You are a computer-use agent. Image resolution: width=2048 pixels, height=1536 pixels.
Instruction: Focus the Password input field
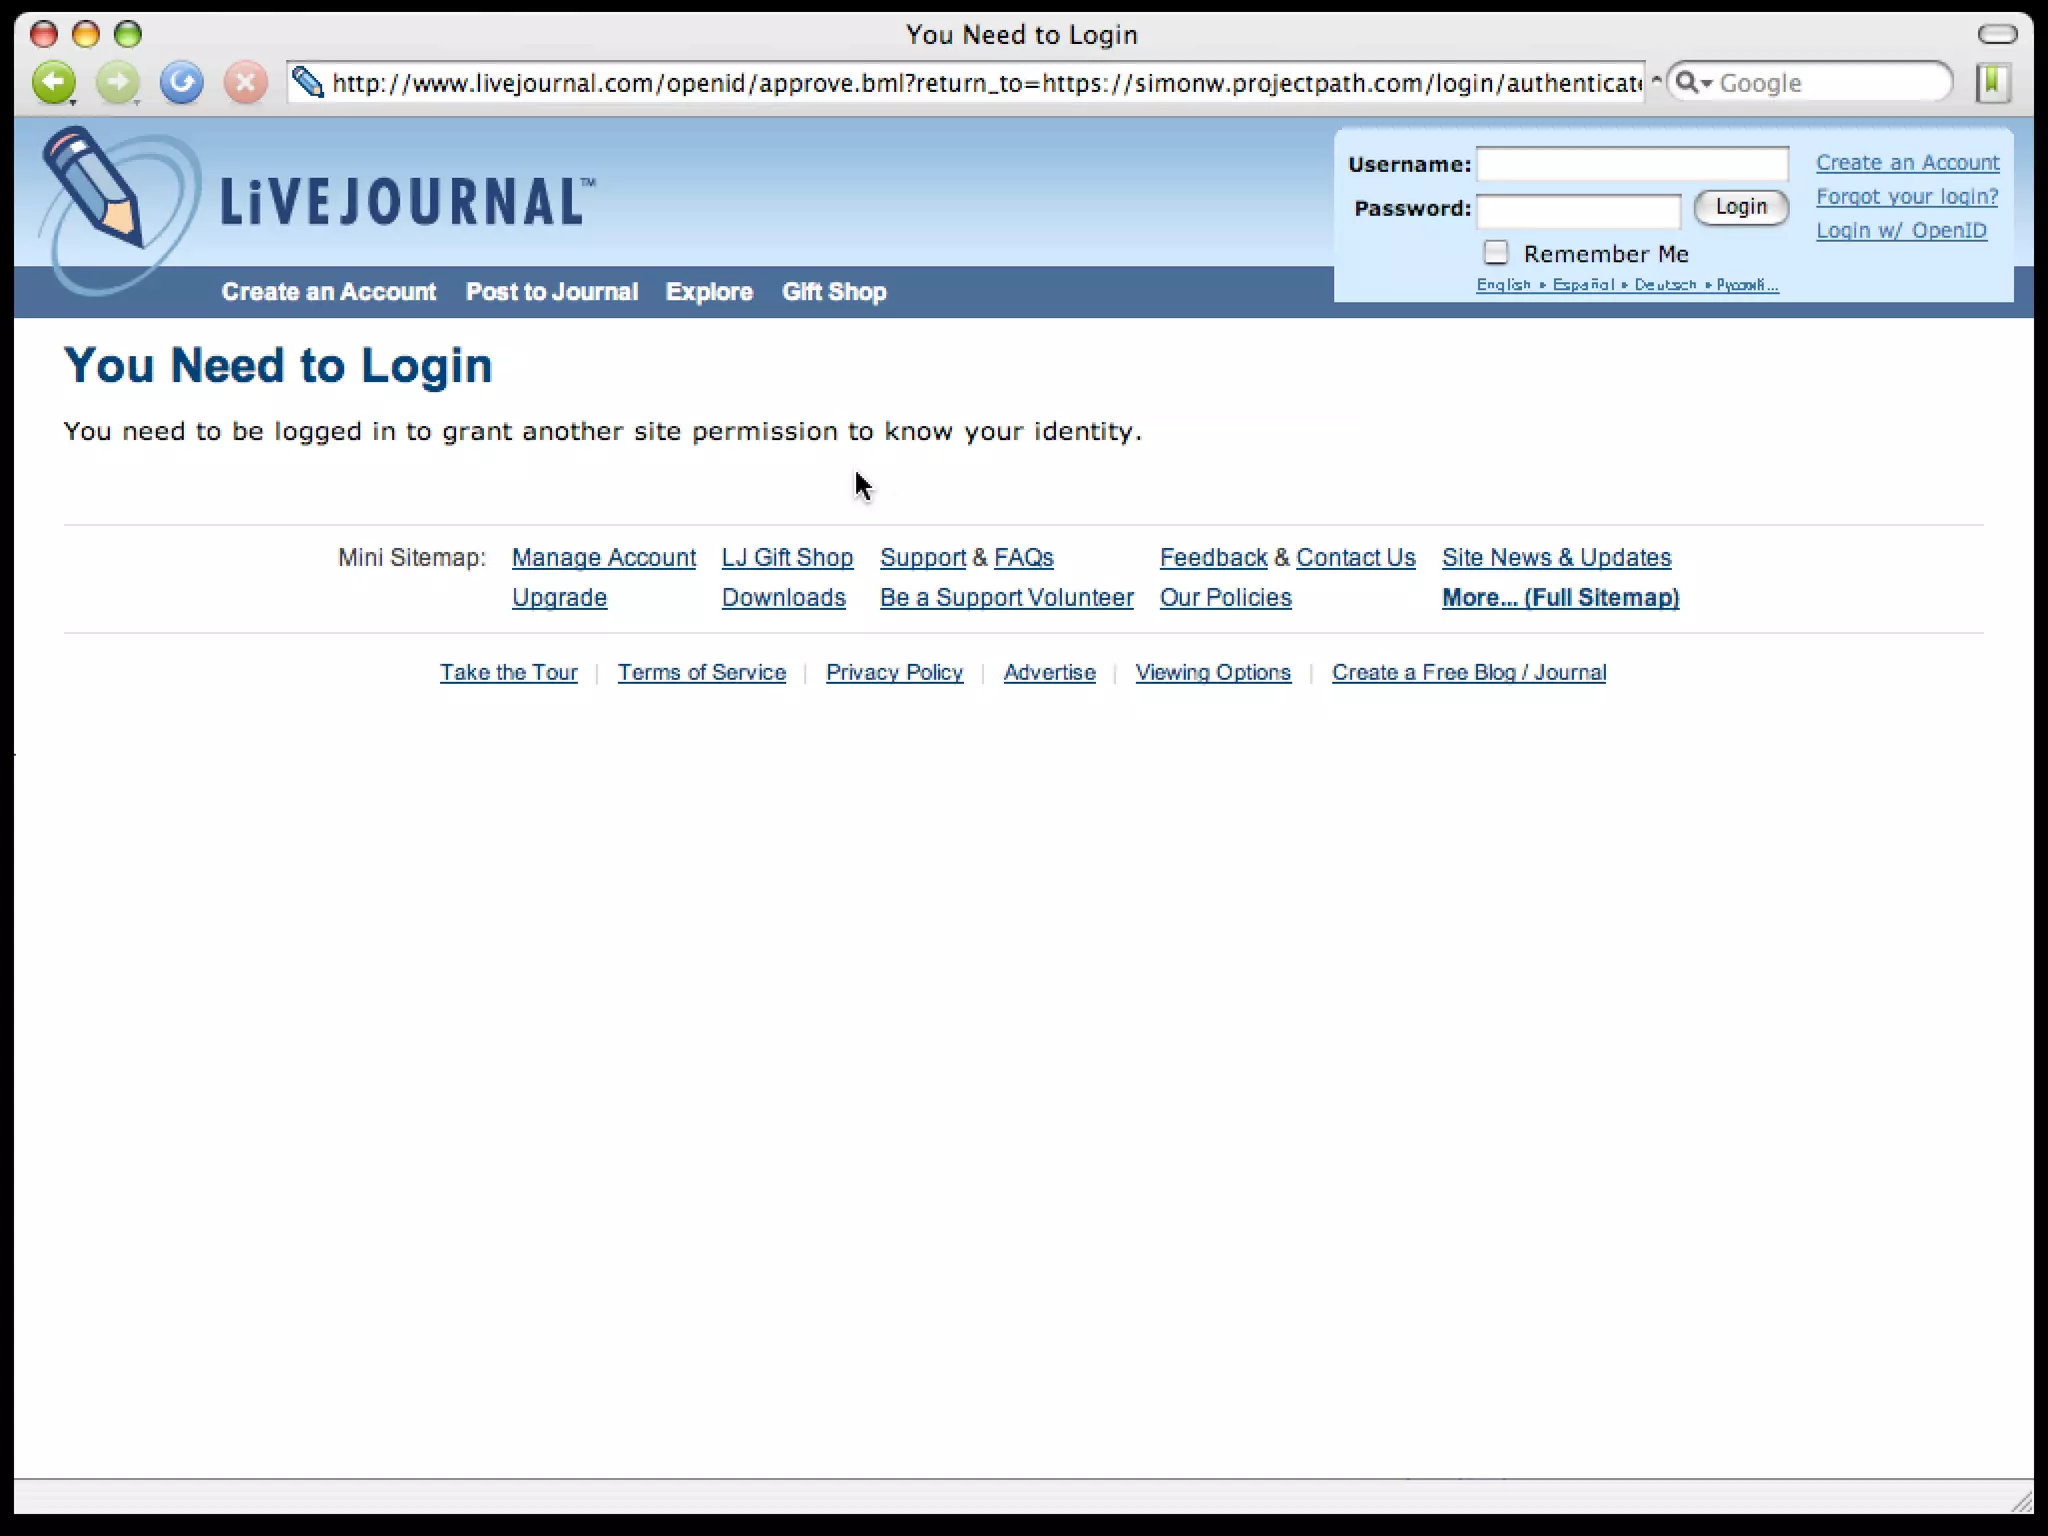tap(1578, 210)
